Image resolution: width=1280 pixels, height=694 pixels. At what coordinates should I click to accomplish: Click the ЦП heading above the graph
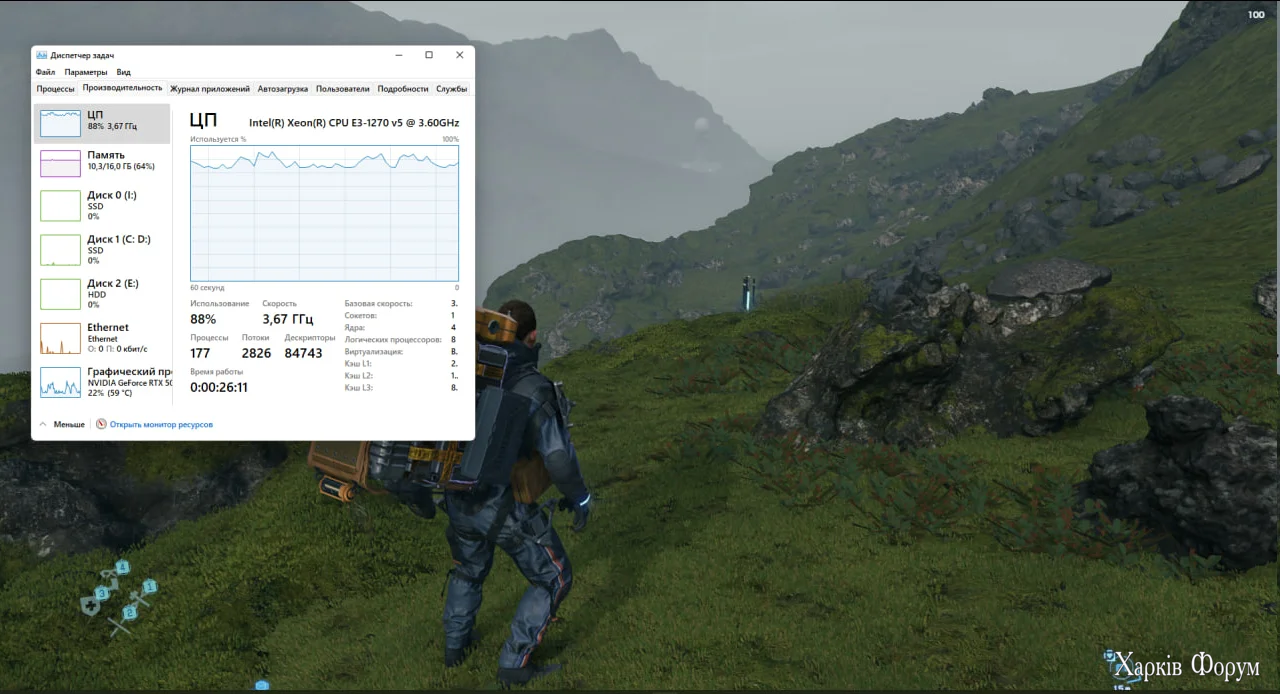[x=203, y=121]
